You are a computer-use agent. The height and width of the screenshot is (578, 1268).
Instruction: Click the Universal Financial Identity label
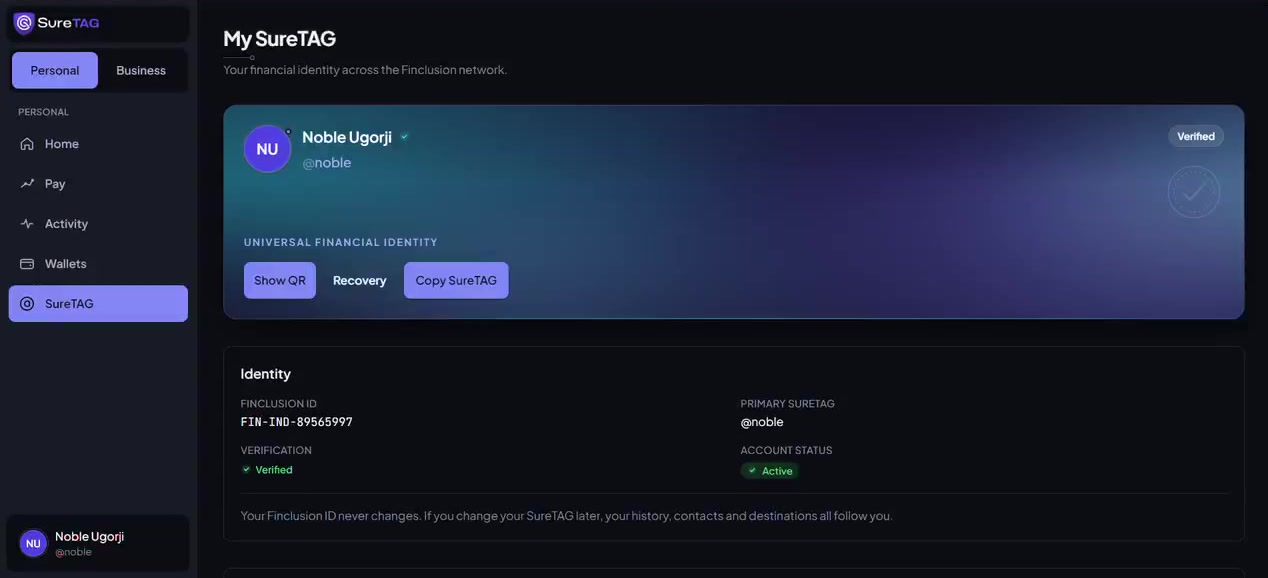341,242
